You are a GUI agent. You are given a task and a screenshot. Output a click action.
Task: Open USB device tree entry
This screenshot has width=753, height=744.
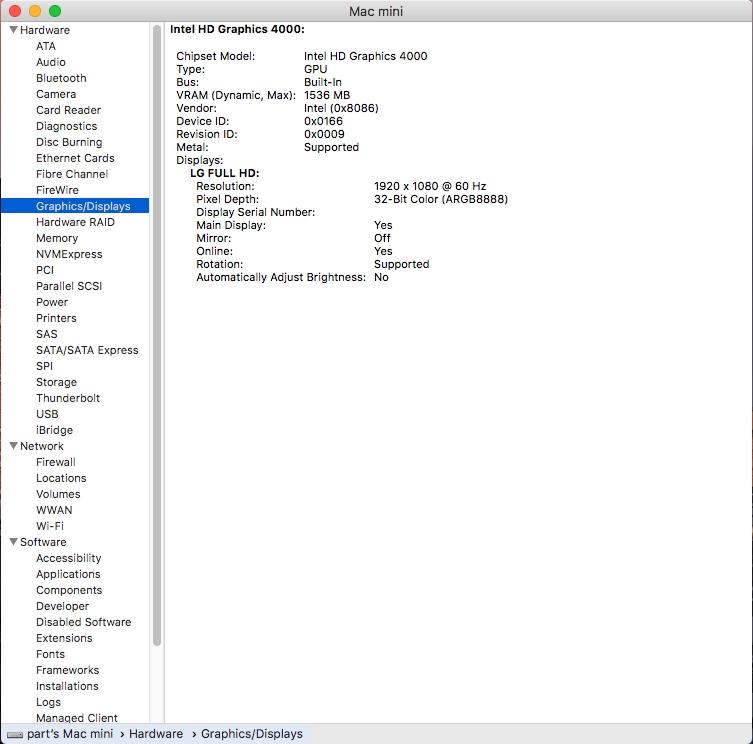click(47, 414)
